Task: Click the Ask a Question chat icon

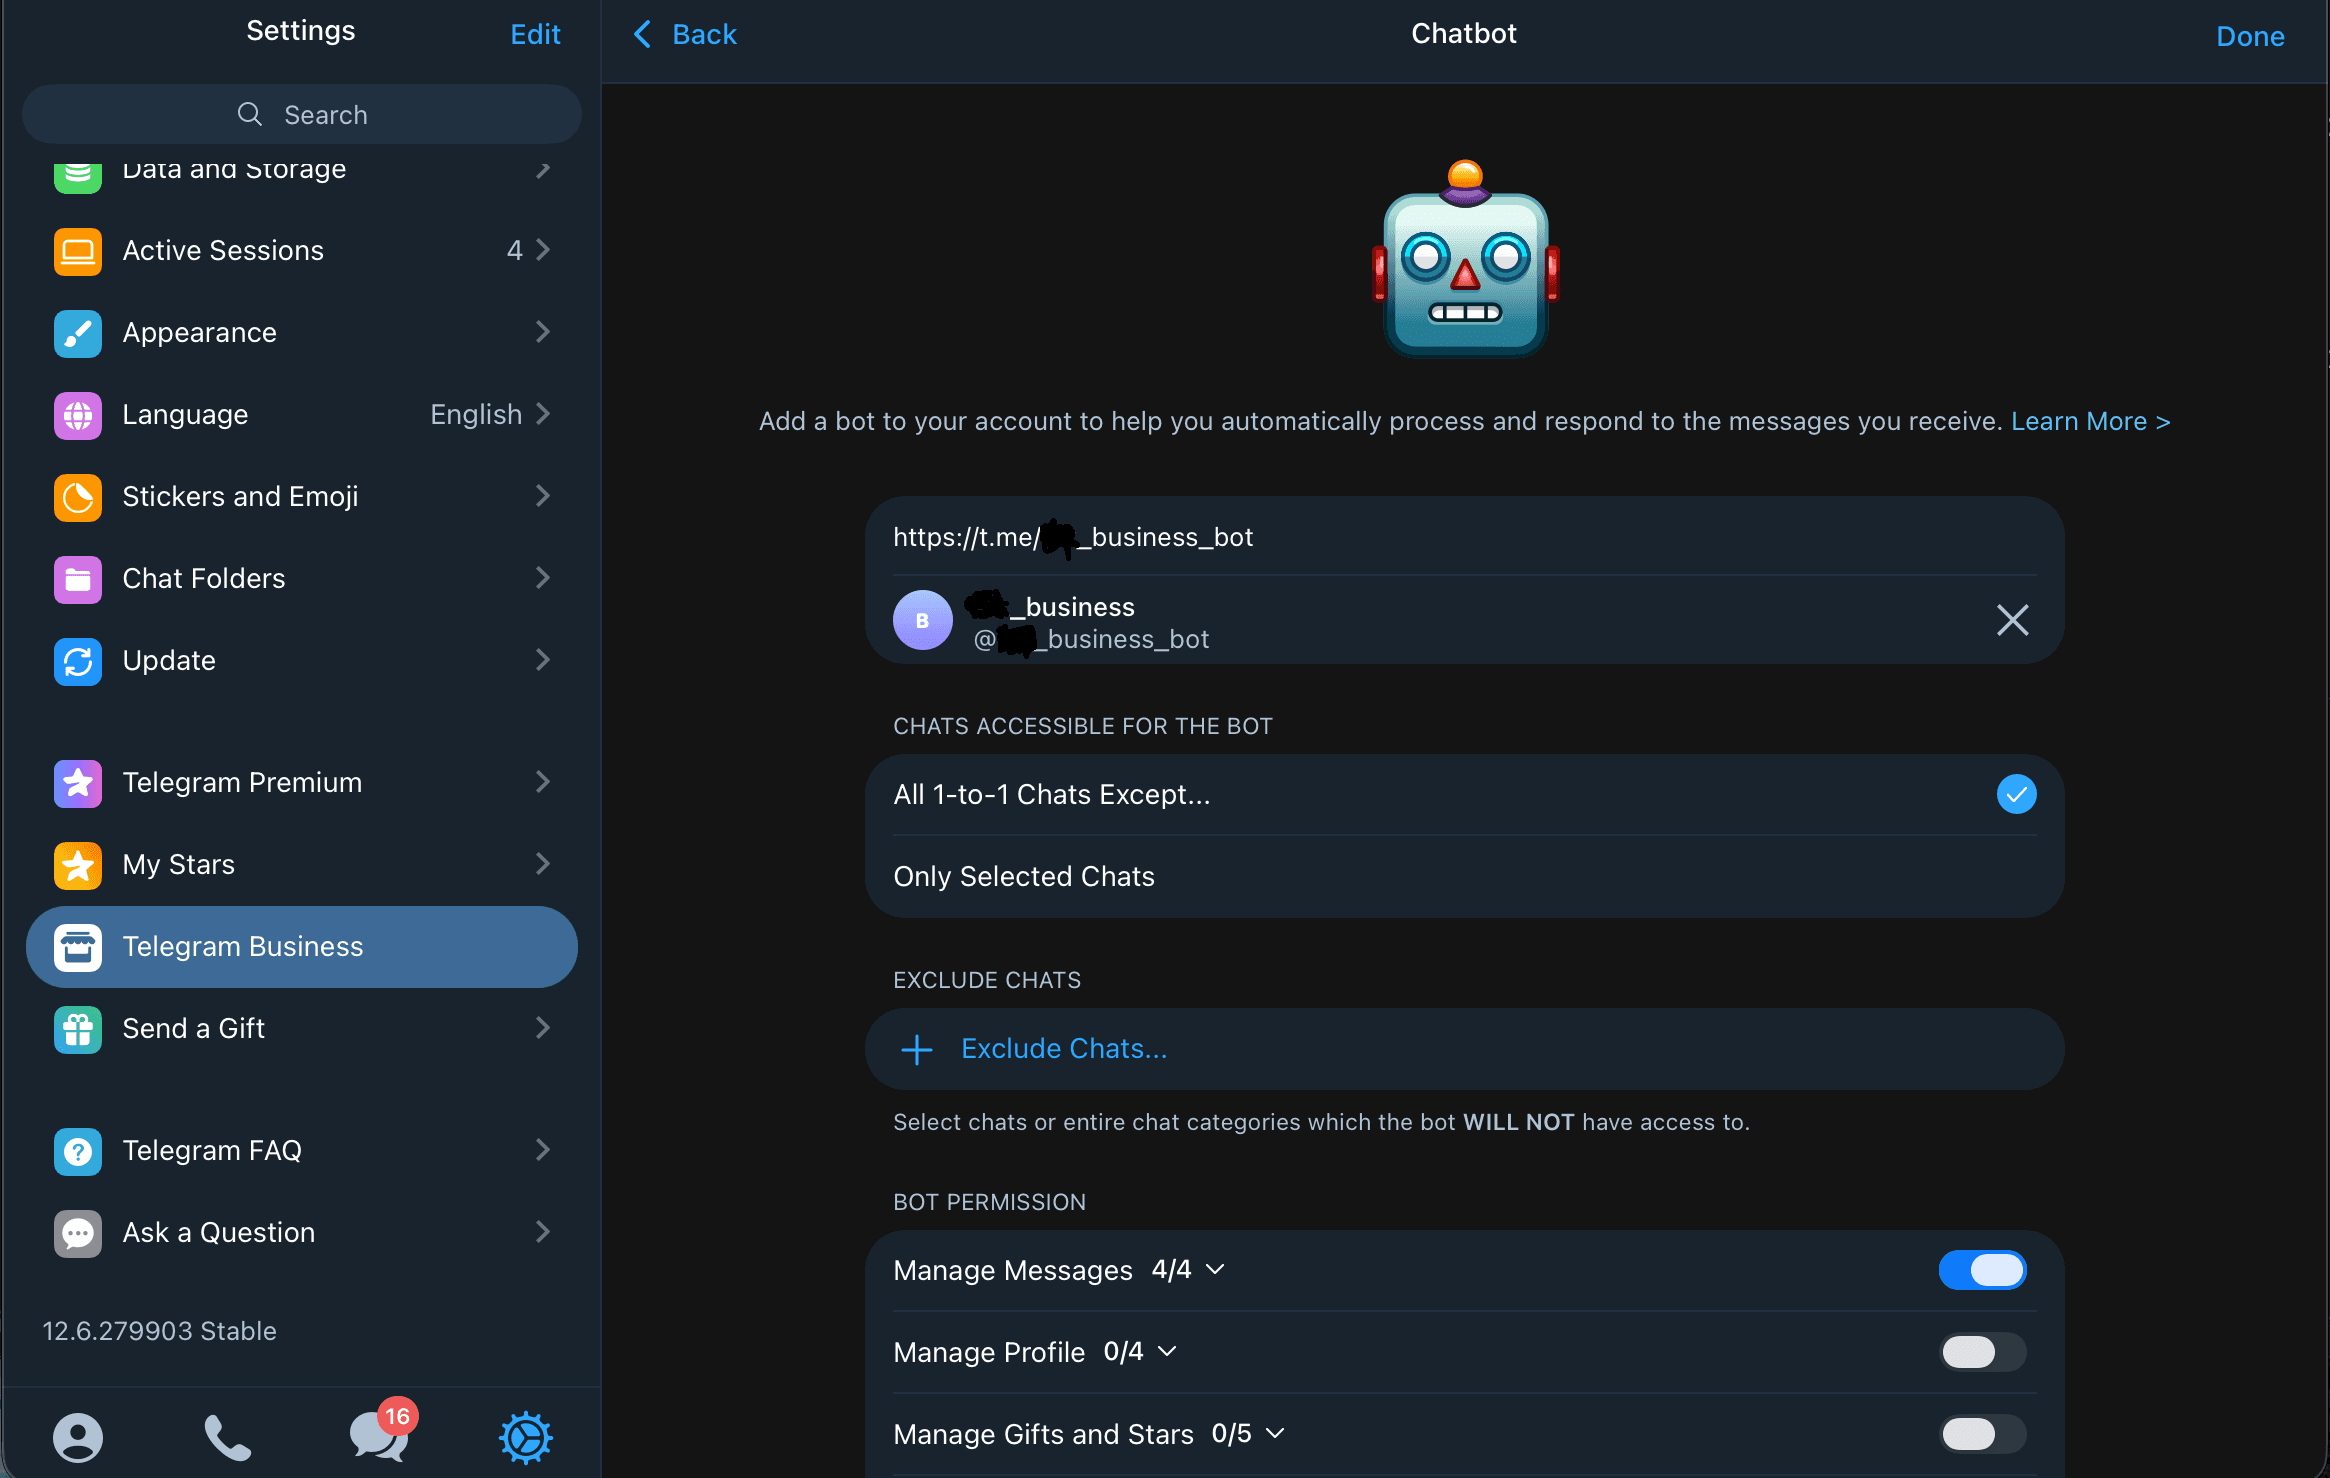Action: [x=78, y=1233]
